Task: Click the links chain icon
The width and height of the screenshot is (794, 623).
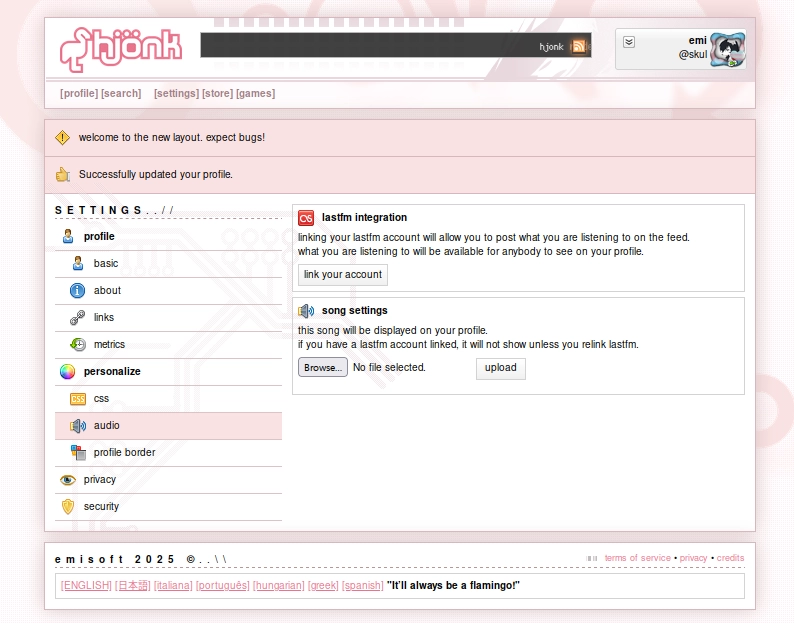Action: pyautogui.click(x=77, y=317)
